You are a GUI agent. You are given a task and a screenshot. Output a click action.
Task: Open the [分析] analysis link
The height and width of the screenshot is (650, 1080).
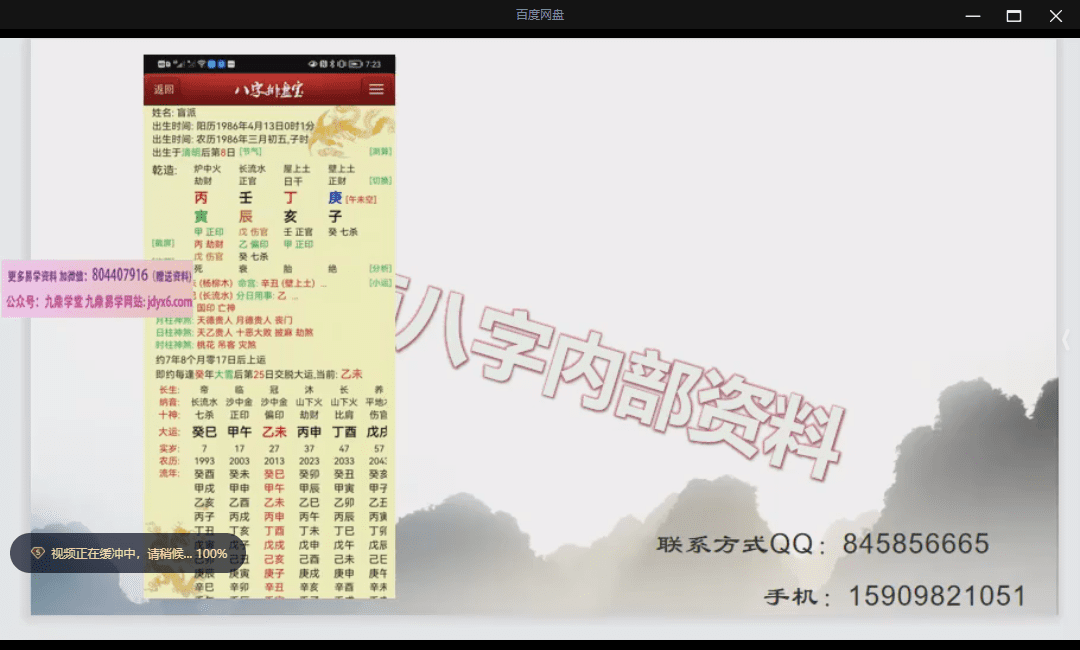(380, 268)
